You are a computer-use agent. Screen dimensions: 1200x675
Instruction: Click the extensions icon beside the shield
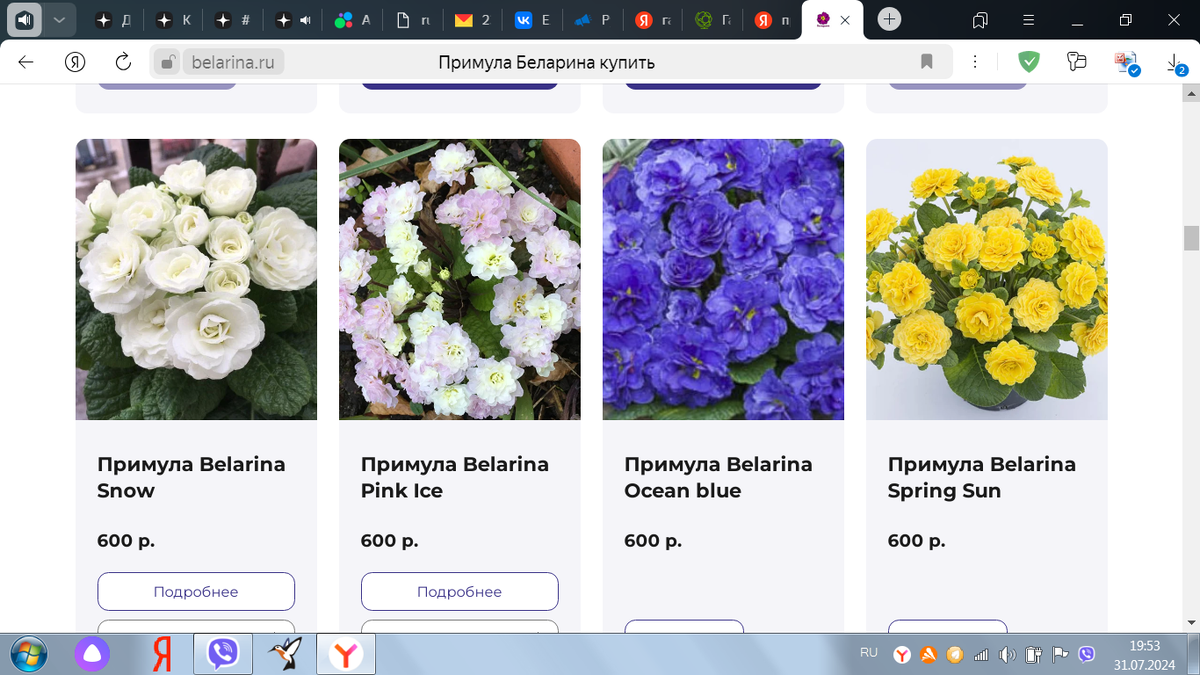tap(1077, 62)
